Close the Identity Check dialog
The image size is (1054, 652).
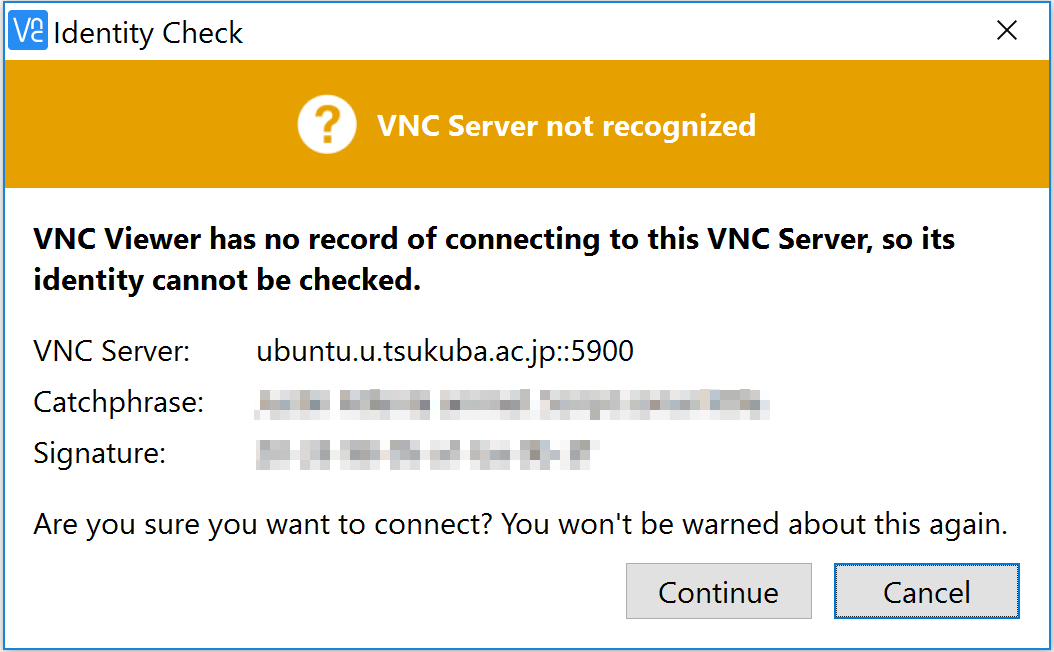[1007, 31]
